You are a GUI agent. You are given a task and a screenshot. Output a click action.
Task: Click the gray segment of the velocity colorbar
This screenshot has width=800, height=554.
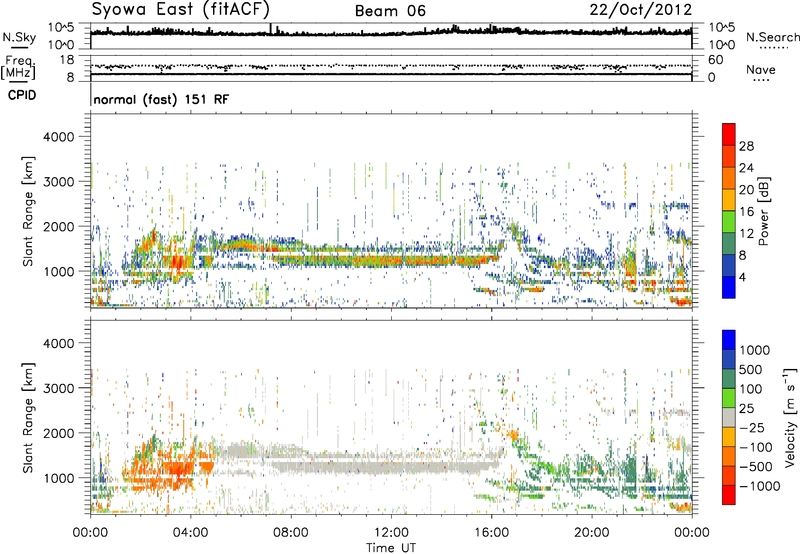pos(729,417)
